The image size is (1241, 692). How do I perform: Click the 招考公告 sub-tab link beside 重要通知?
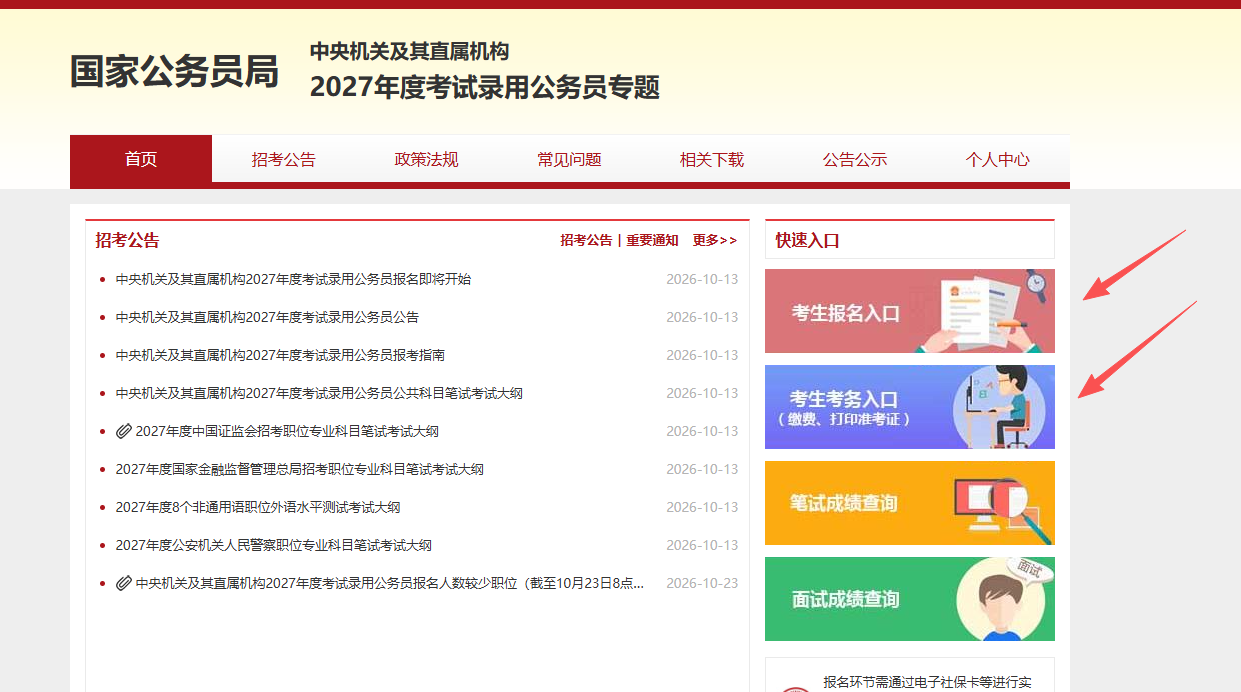[x=586, y=240]
